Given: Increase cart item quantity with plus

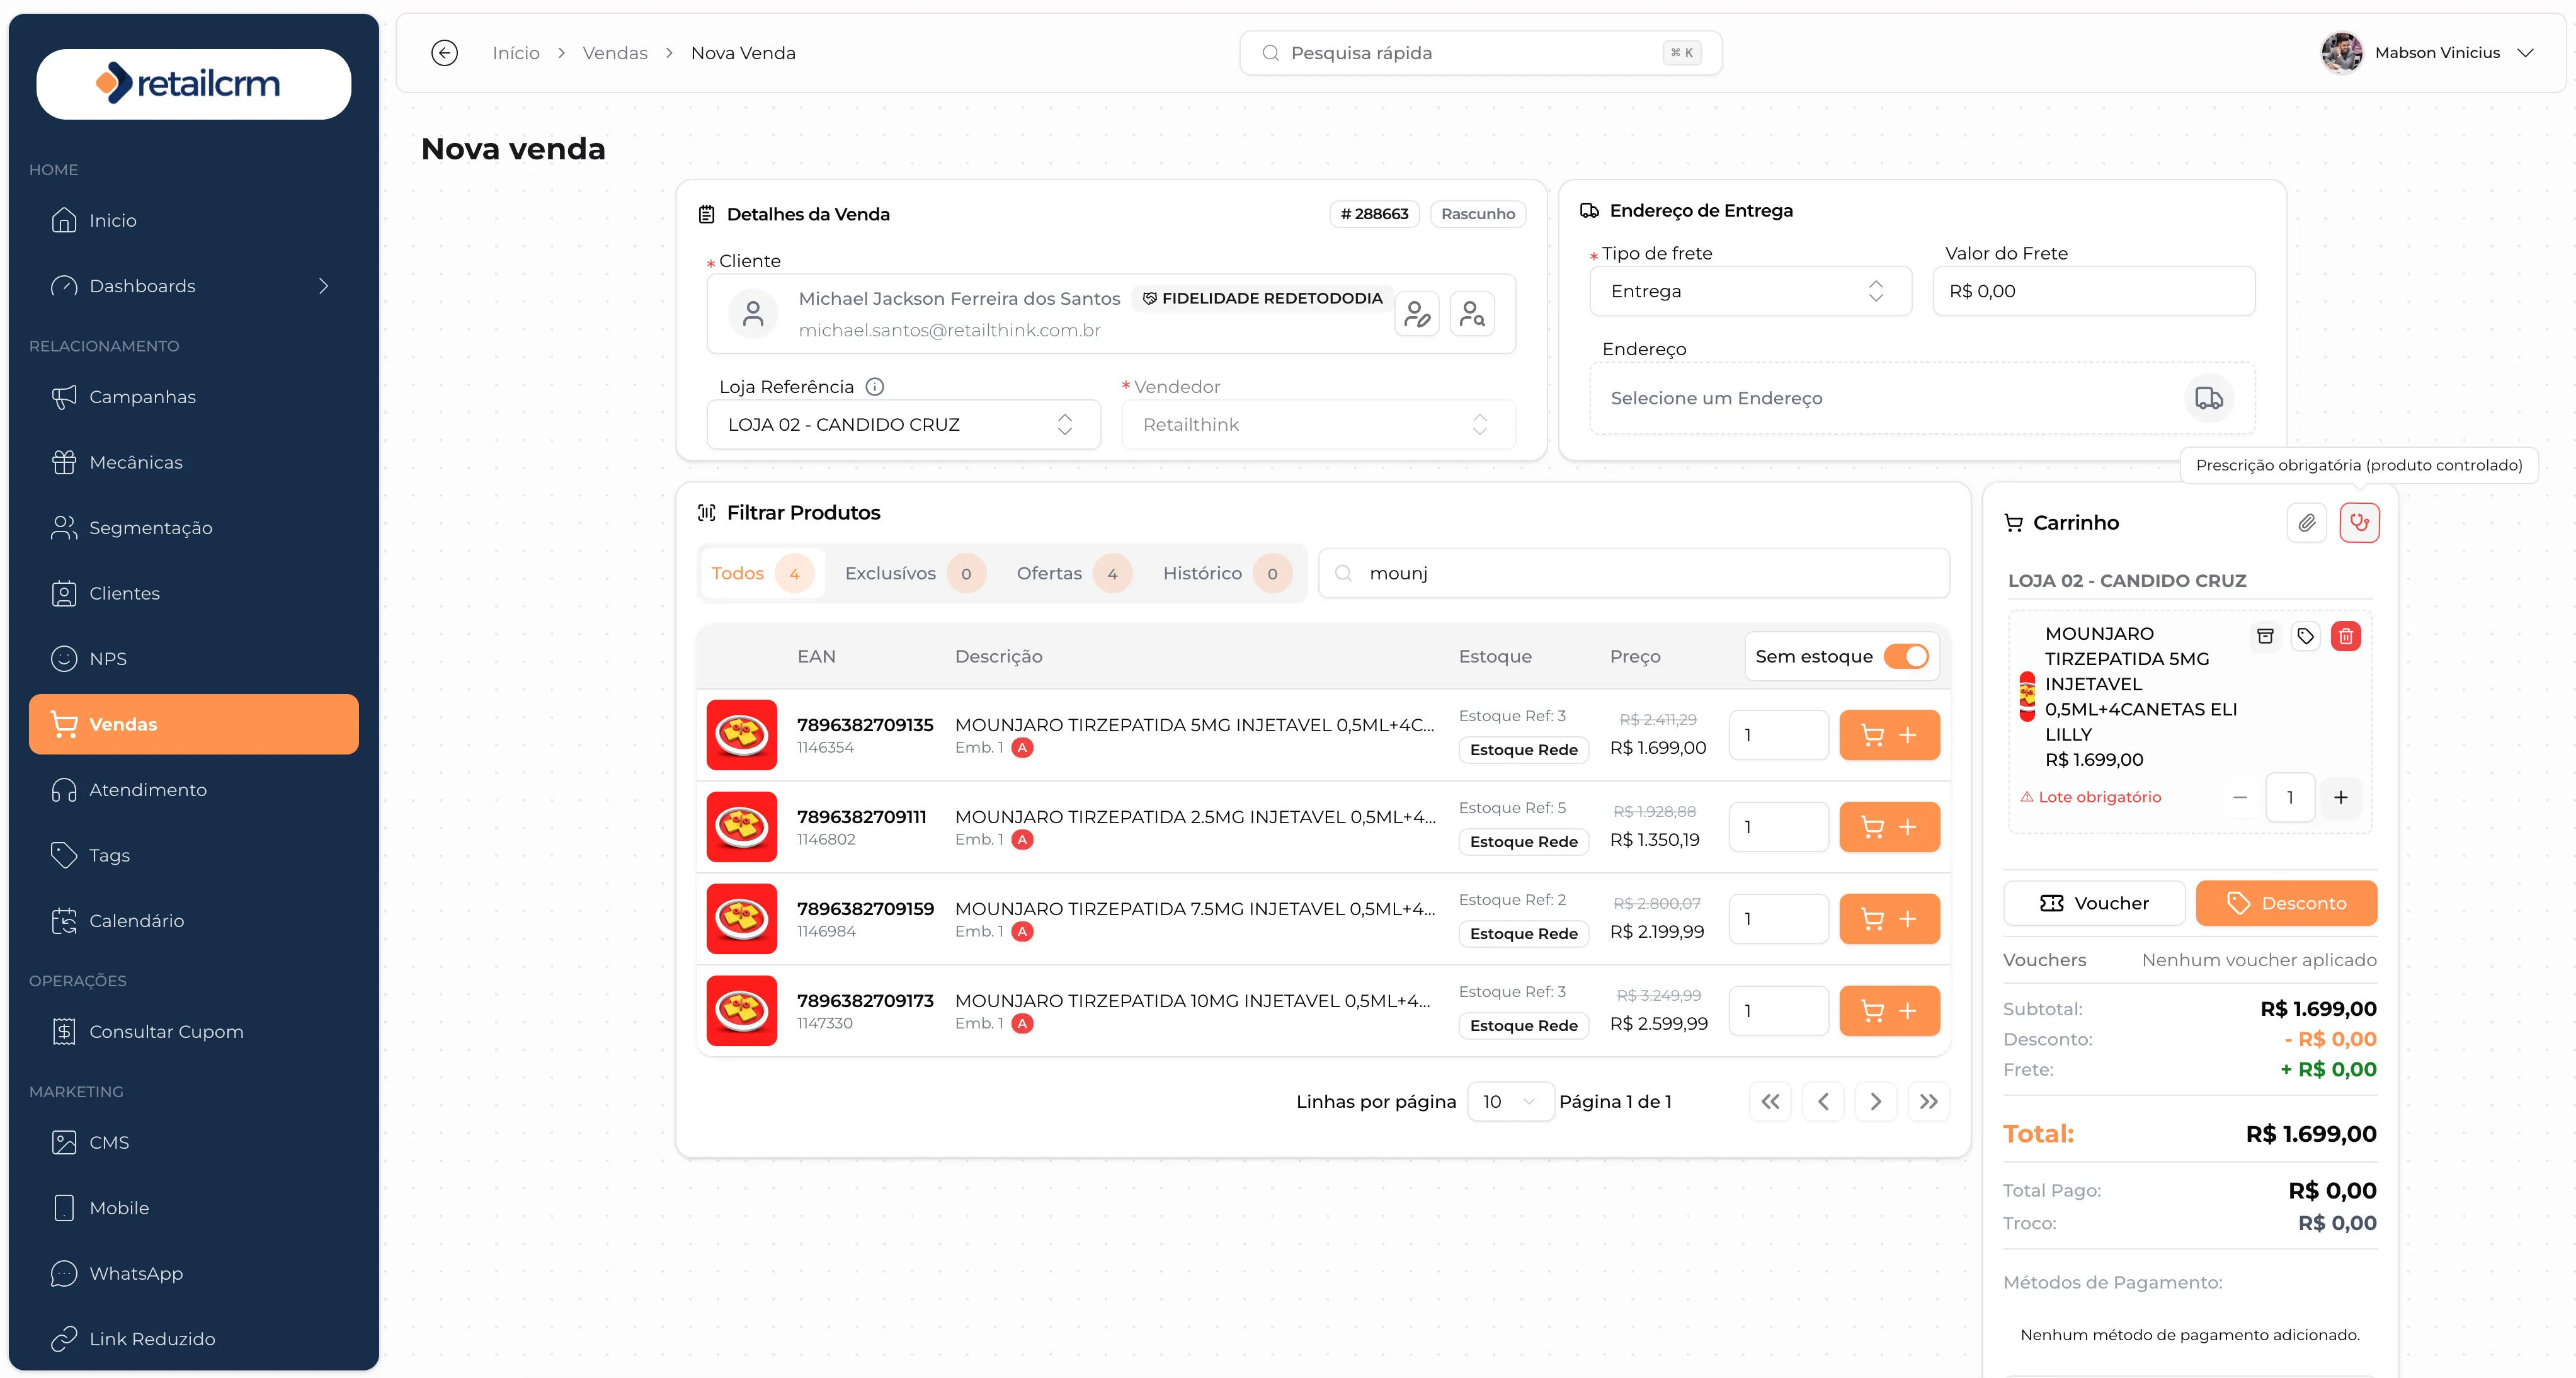Looking at the screenshot, I should click(x=2340, y=797).
